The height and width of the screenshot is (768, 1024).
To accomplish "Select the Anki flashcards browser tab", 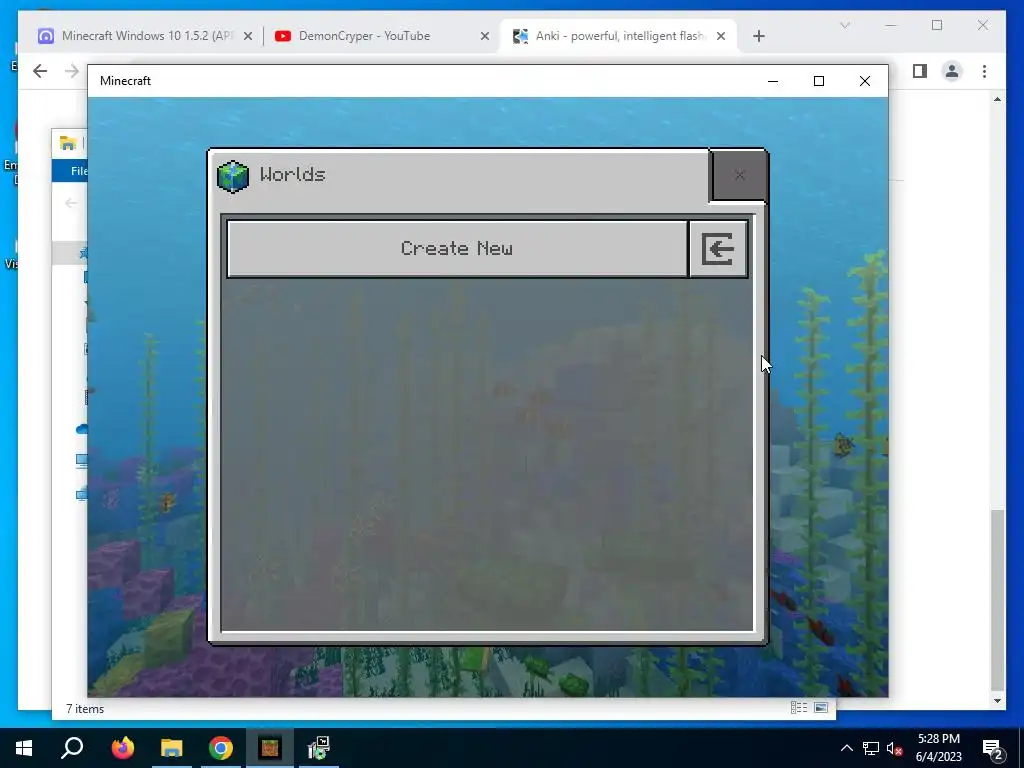I will click(619, 36).
